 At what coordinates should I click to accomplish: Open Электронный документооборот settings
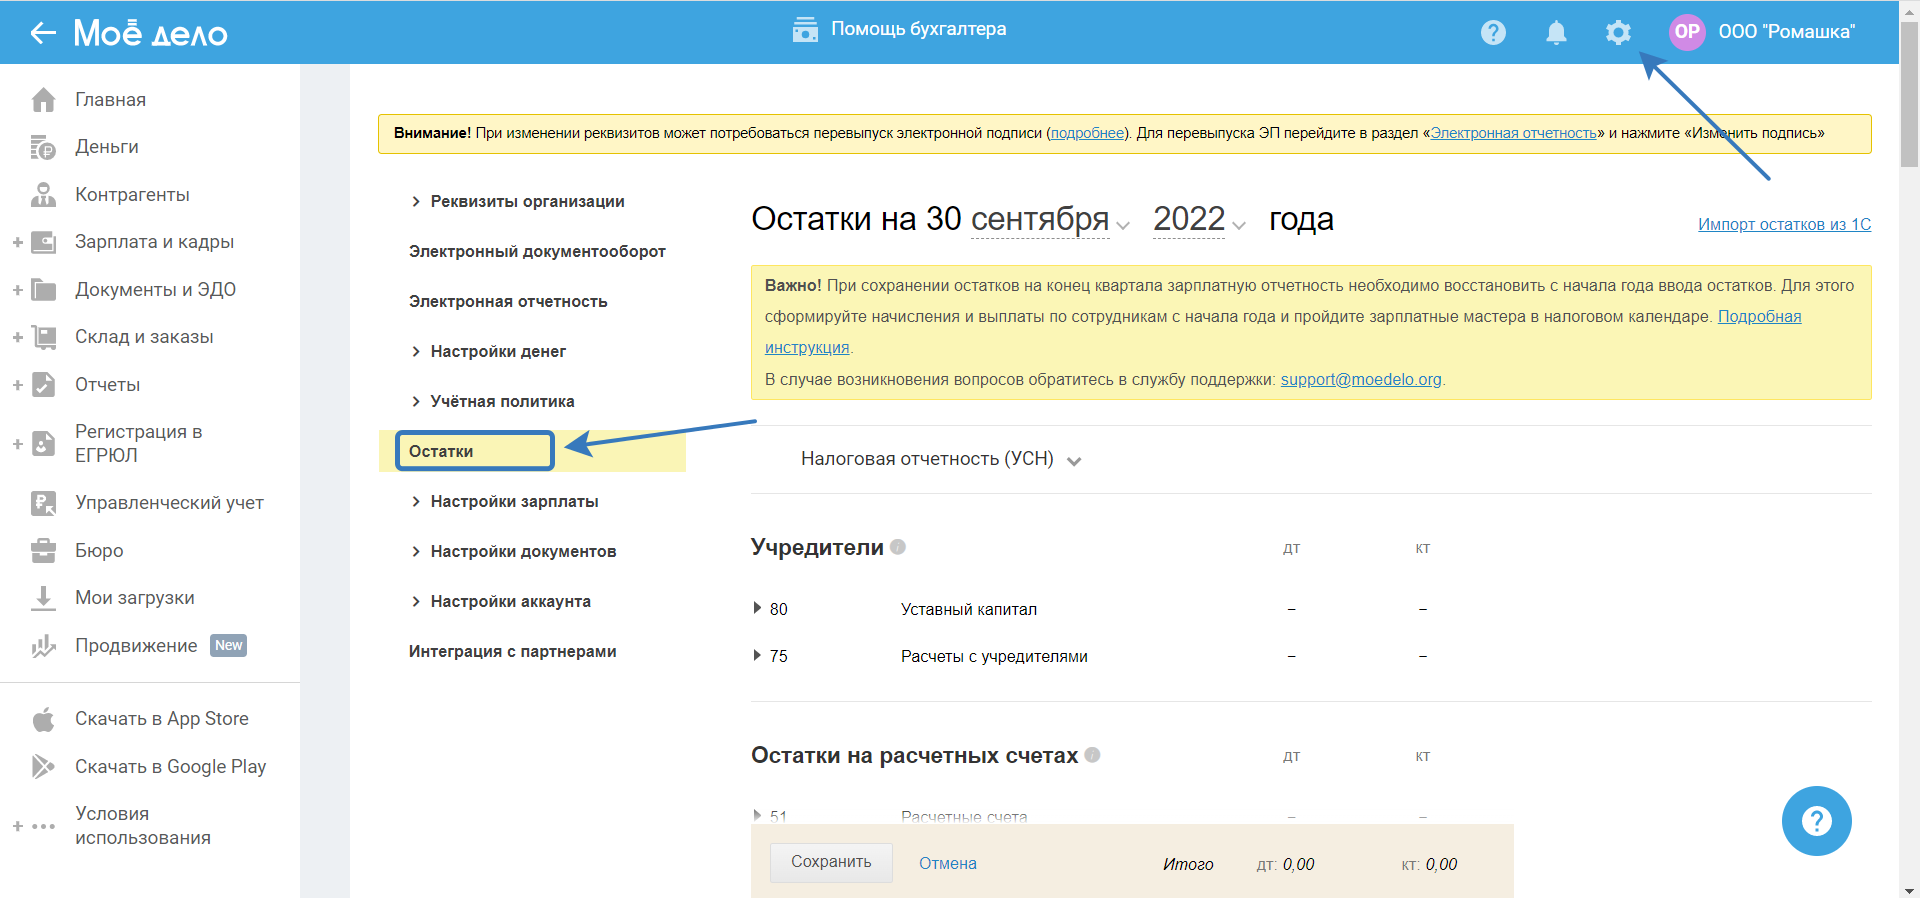pyautogui.click(x=537, y=252)
